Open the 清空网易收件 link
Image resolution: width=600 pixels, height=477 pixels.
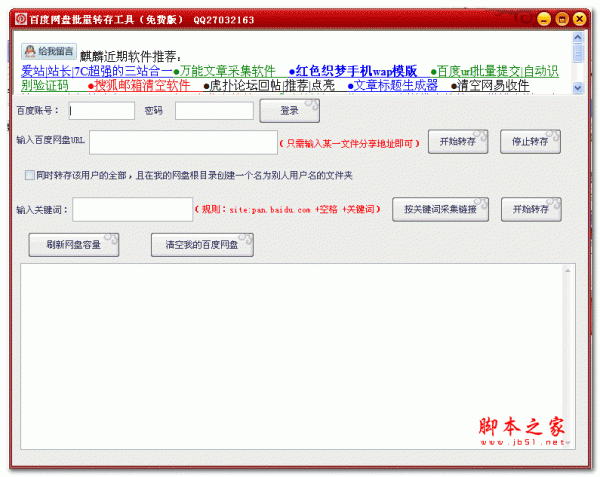(x=493, y=85)
